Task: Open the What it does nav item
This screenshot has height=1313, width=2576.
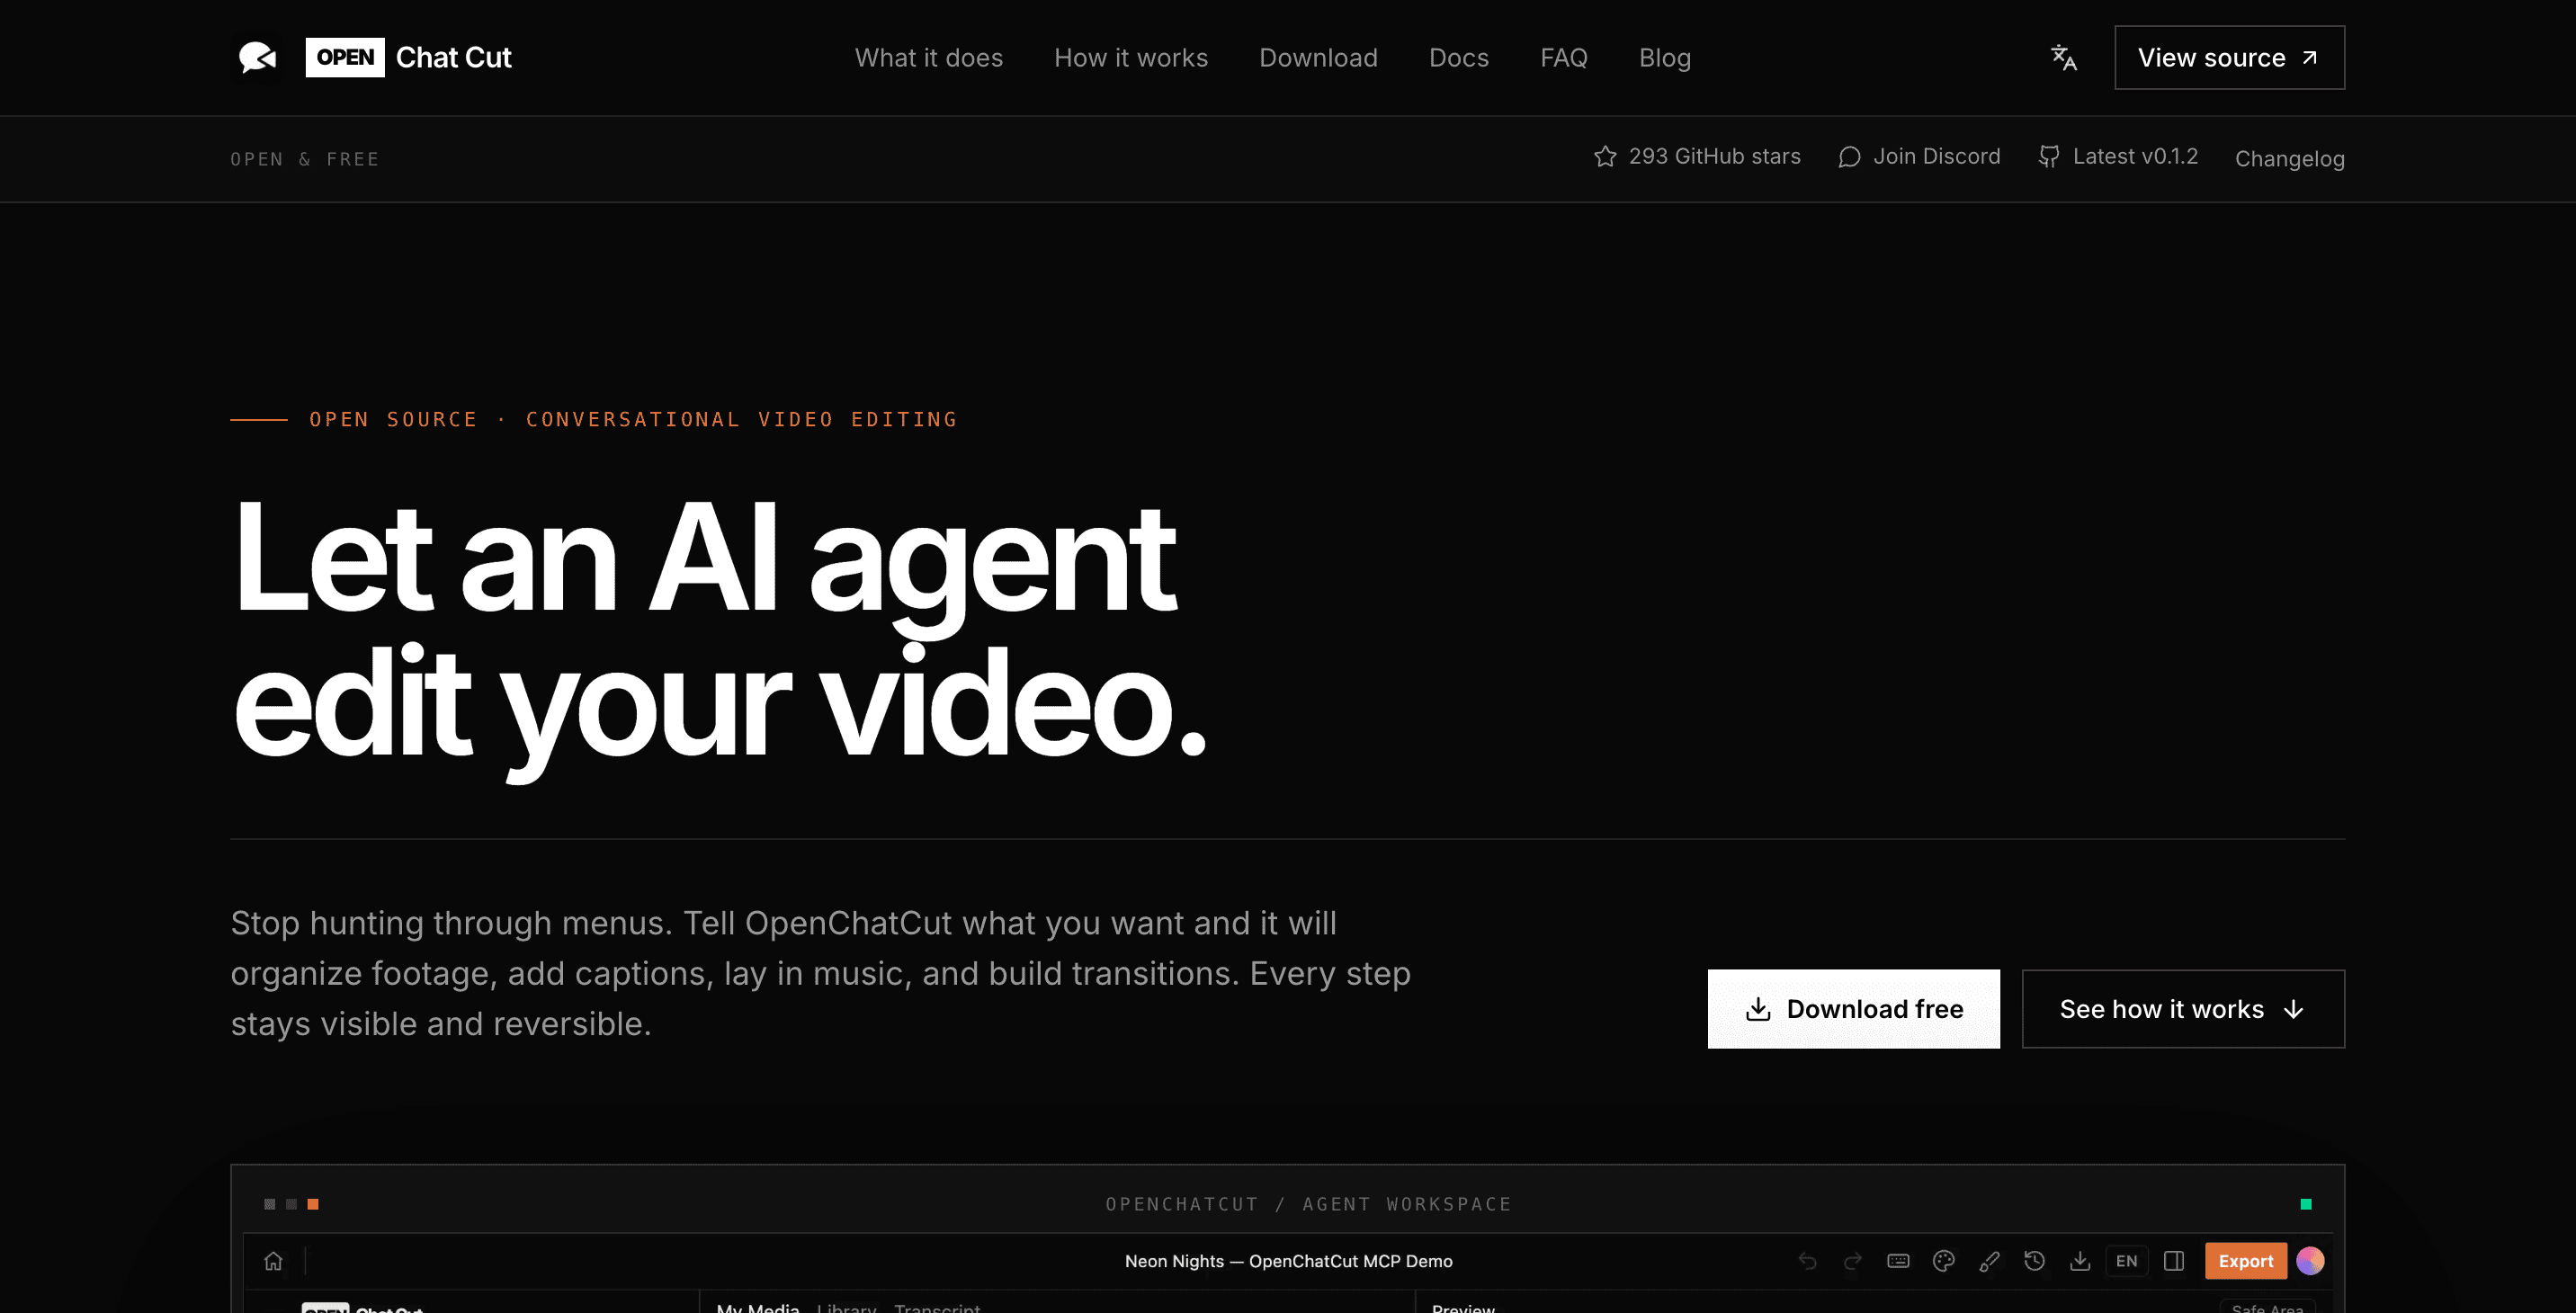Action: [x=928, y=58]
